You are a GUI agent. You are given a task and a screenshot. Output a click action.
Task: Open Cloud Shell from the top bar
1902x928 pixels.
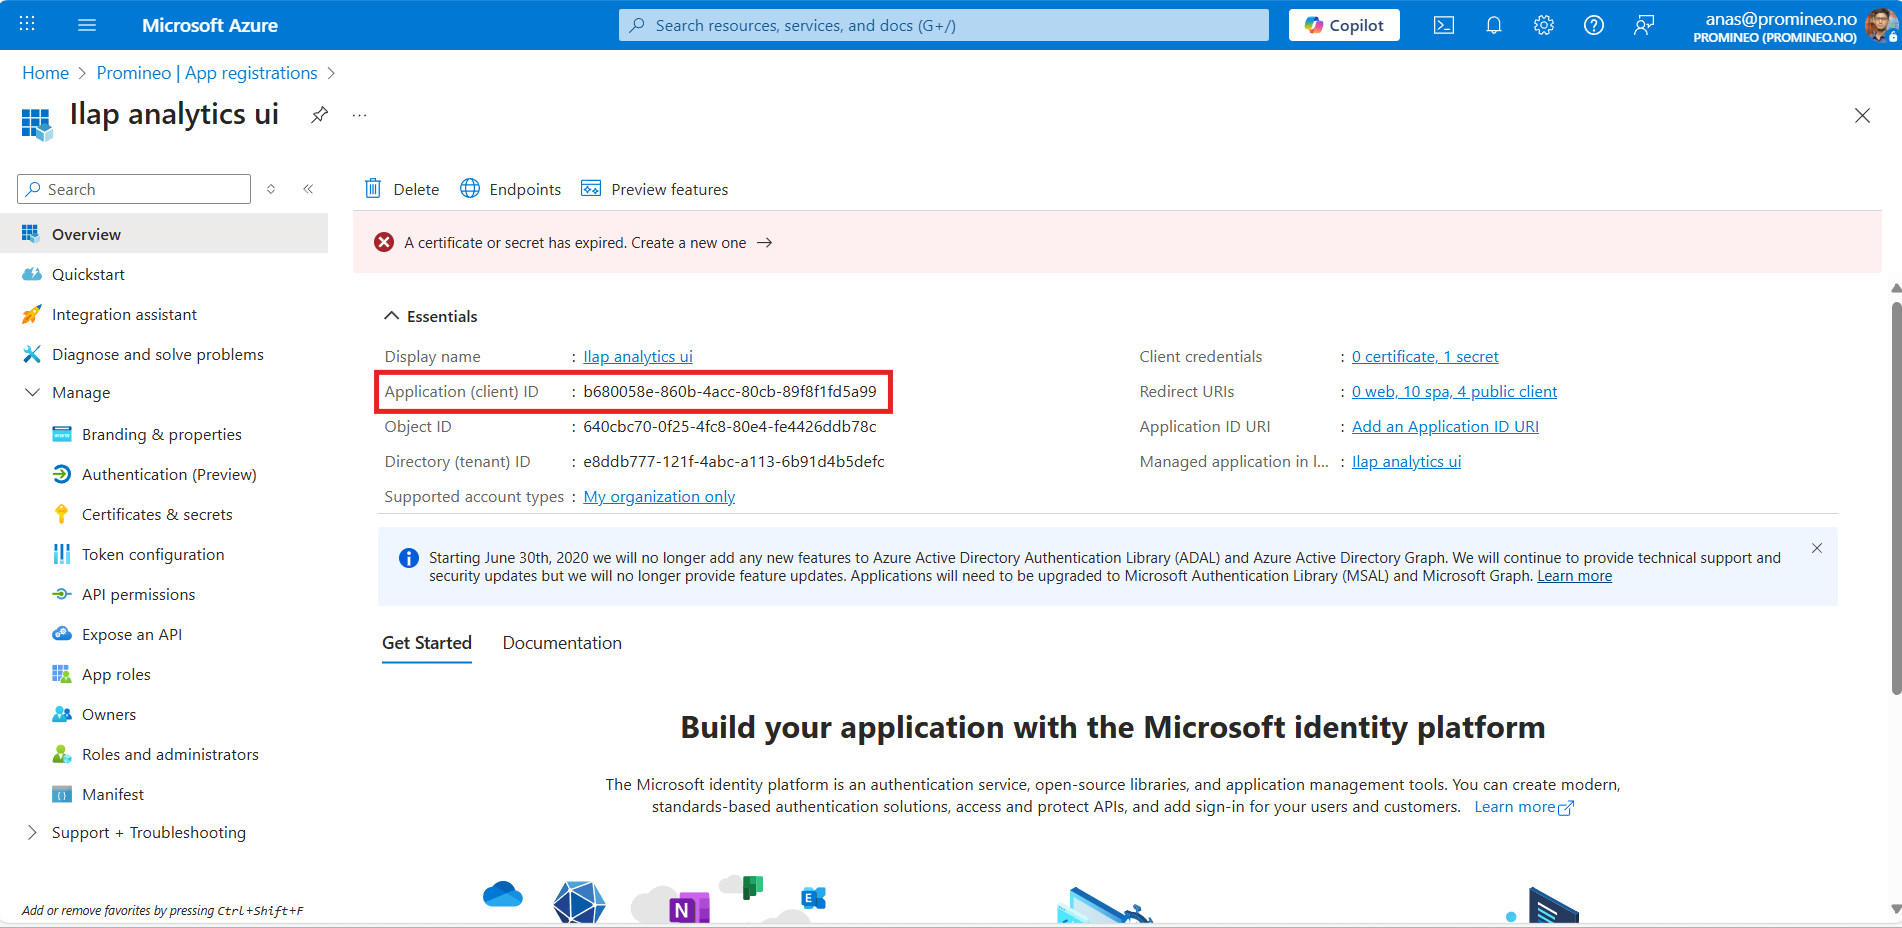tap(1444, 25)
